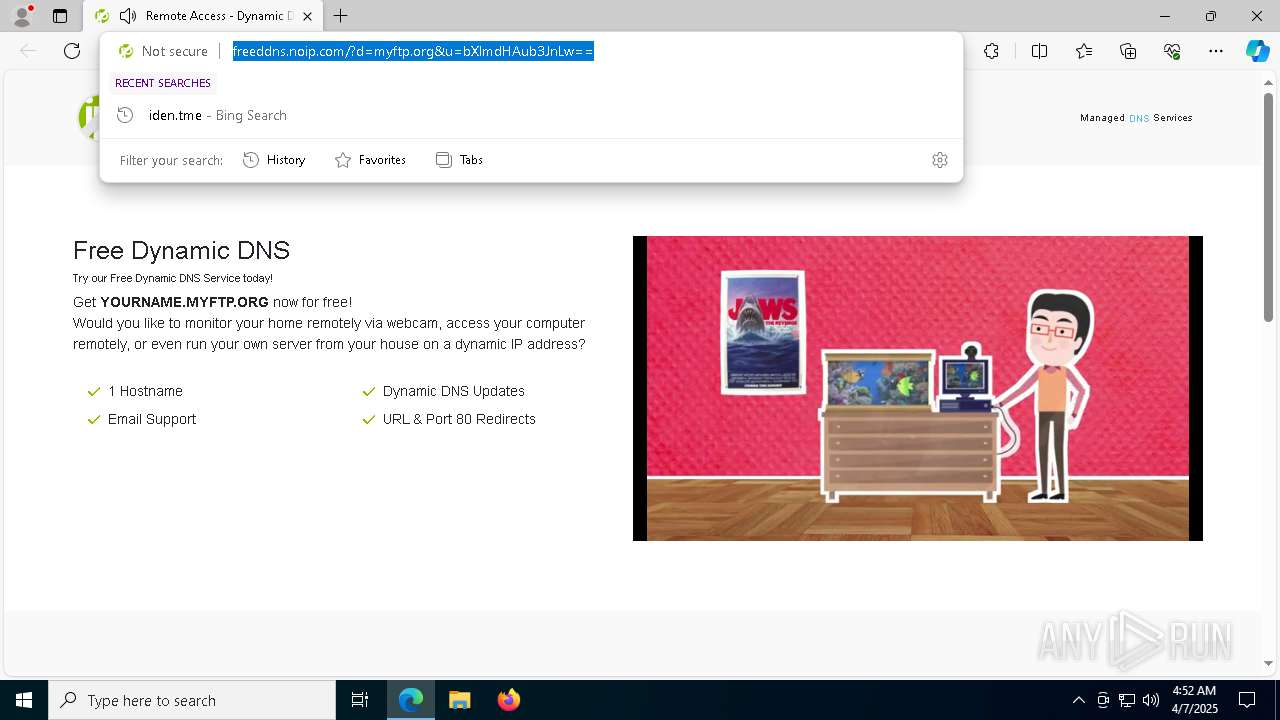Open the Collections icon
This screenshot has height=720, width=1280.
1128,51
